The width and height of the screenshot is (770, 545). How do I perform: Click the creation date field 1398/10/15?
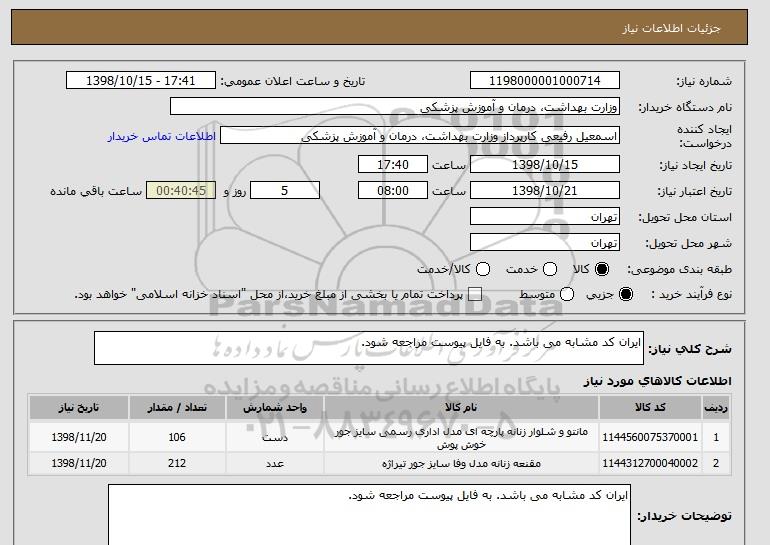coord(545,164)
